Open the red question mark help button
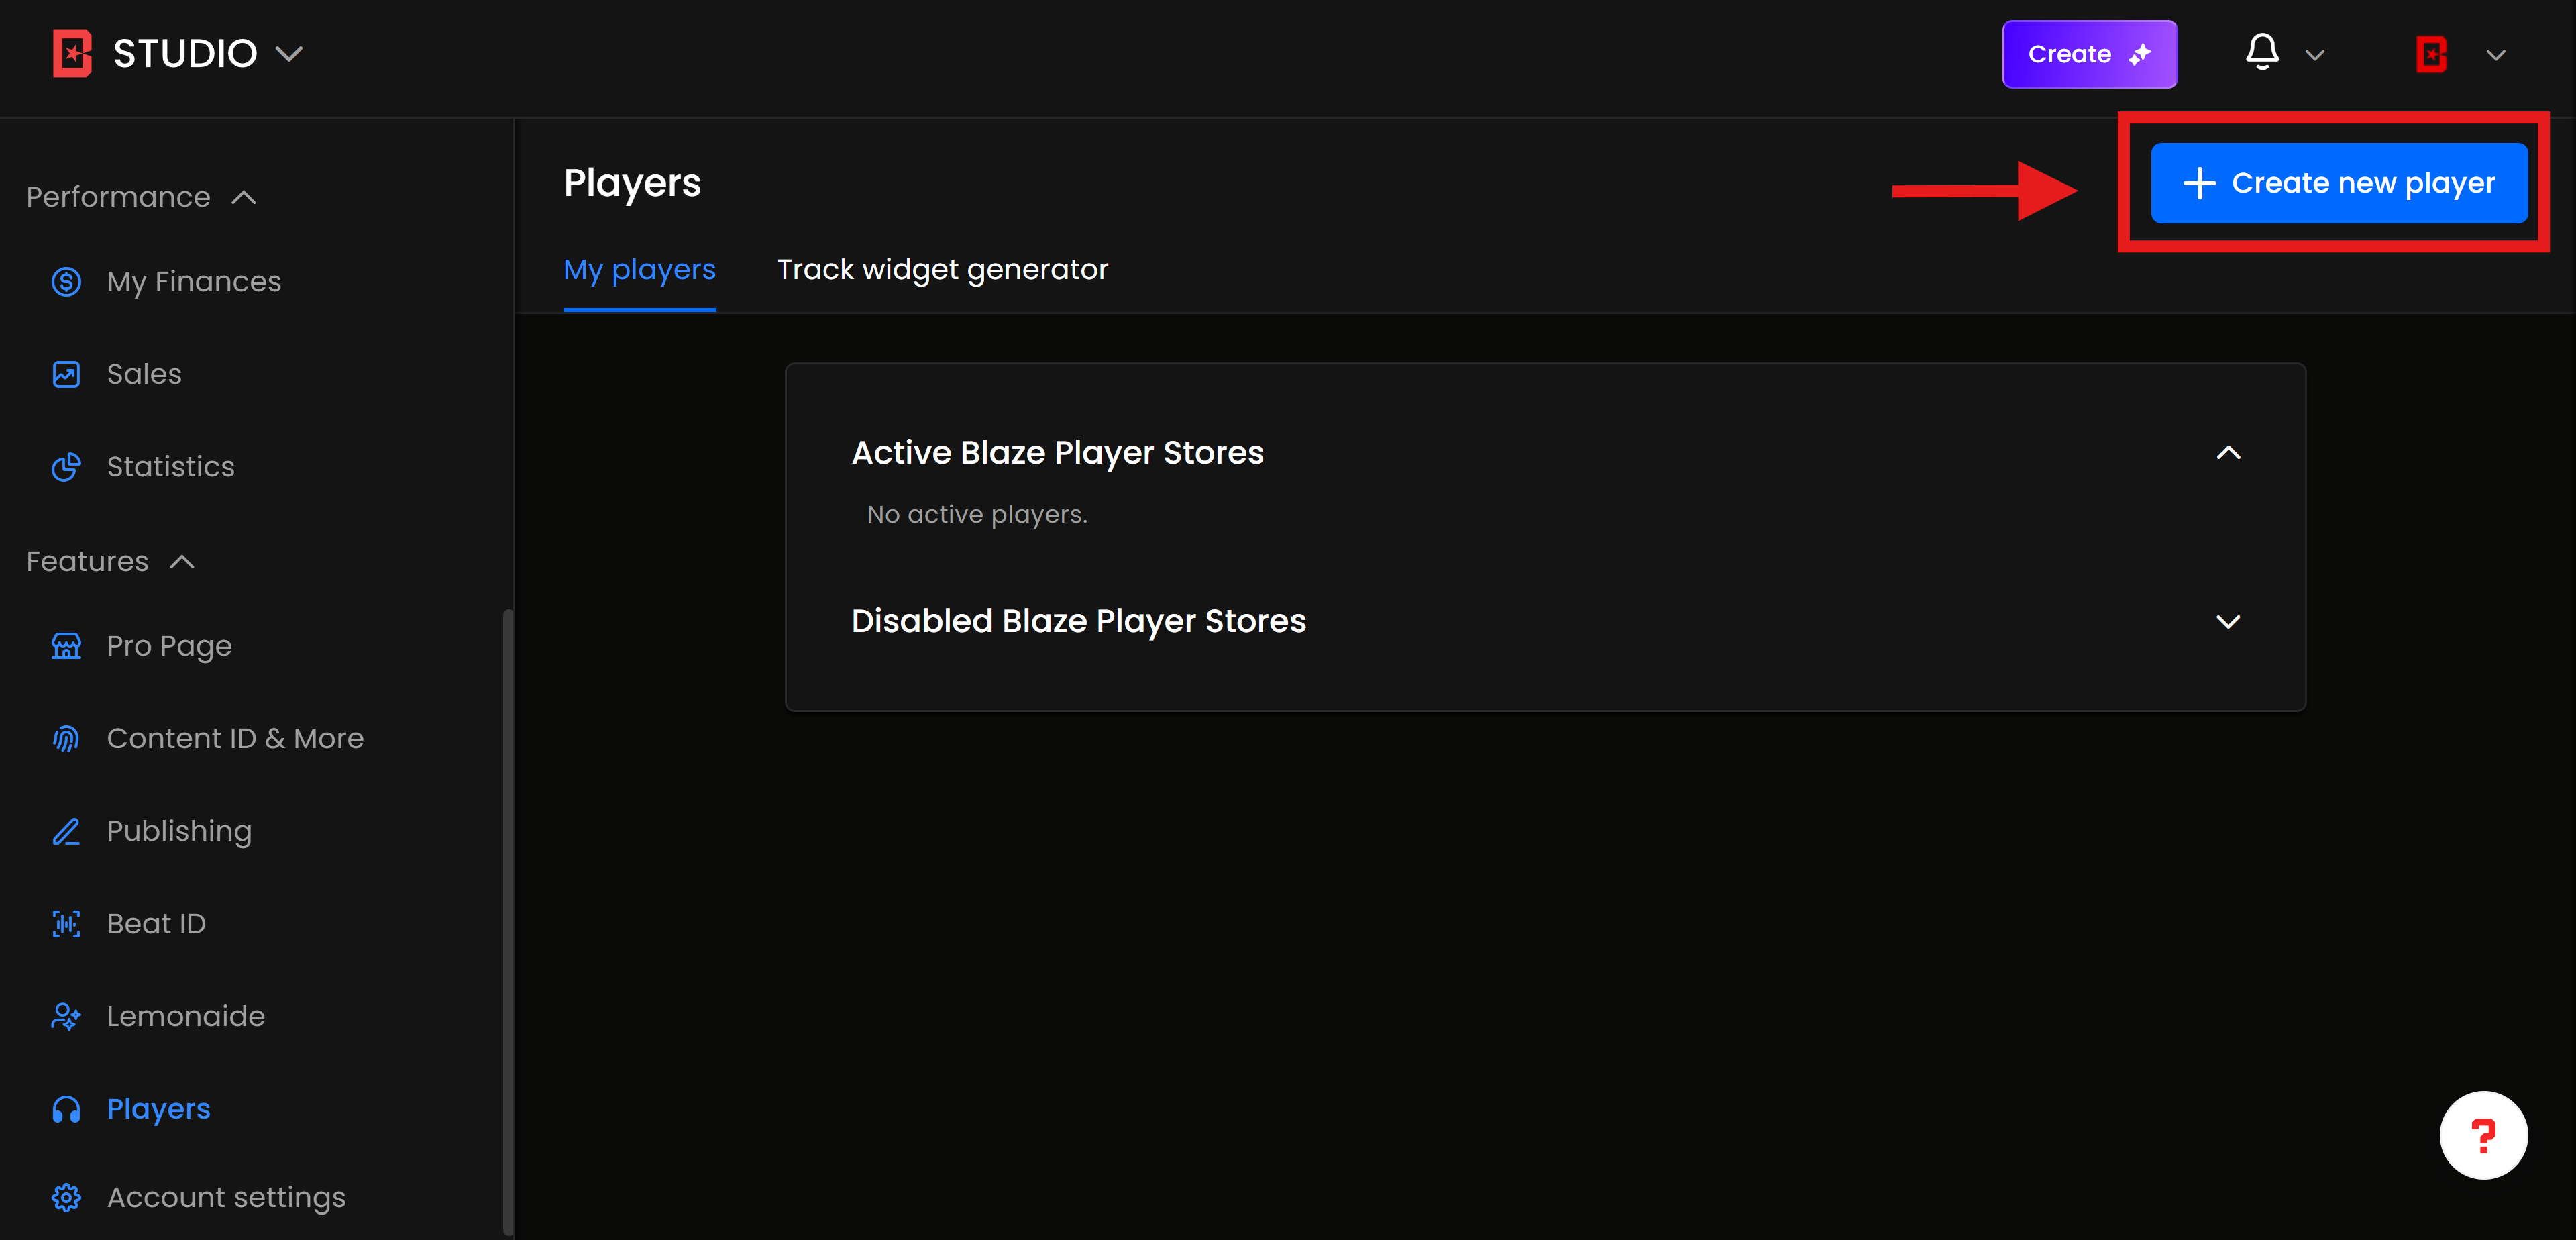The image size is (2576, 1240). pos(2483,1135)
